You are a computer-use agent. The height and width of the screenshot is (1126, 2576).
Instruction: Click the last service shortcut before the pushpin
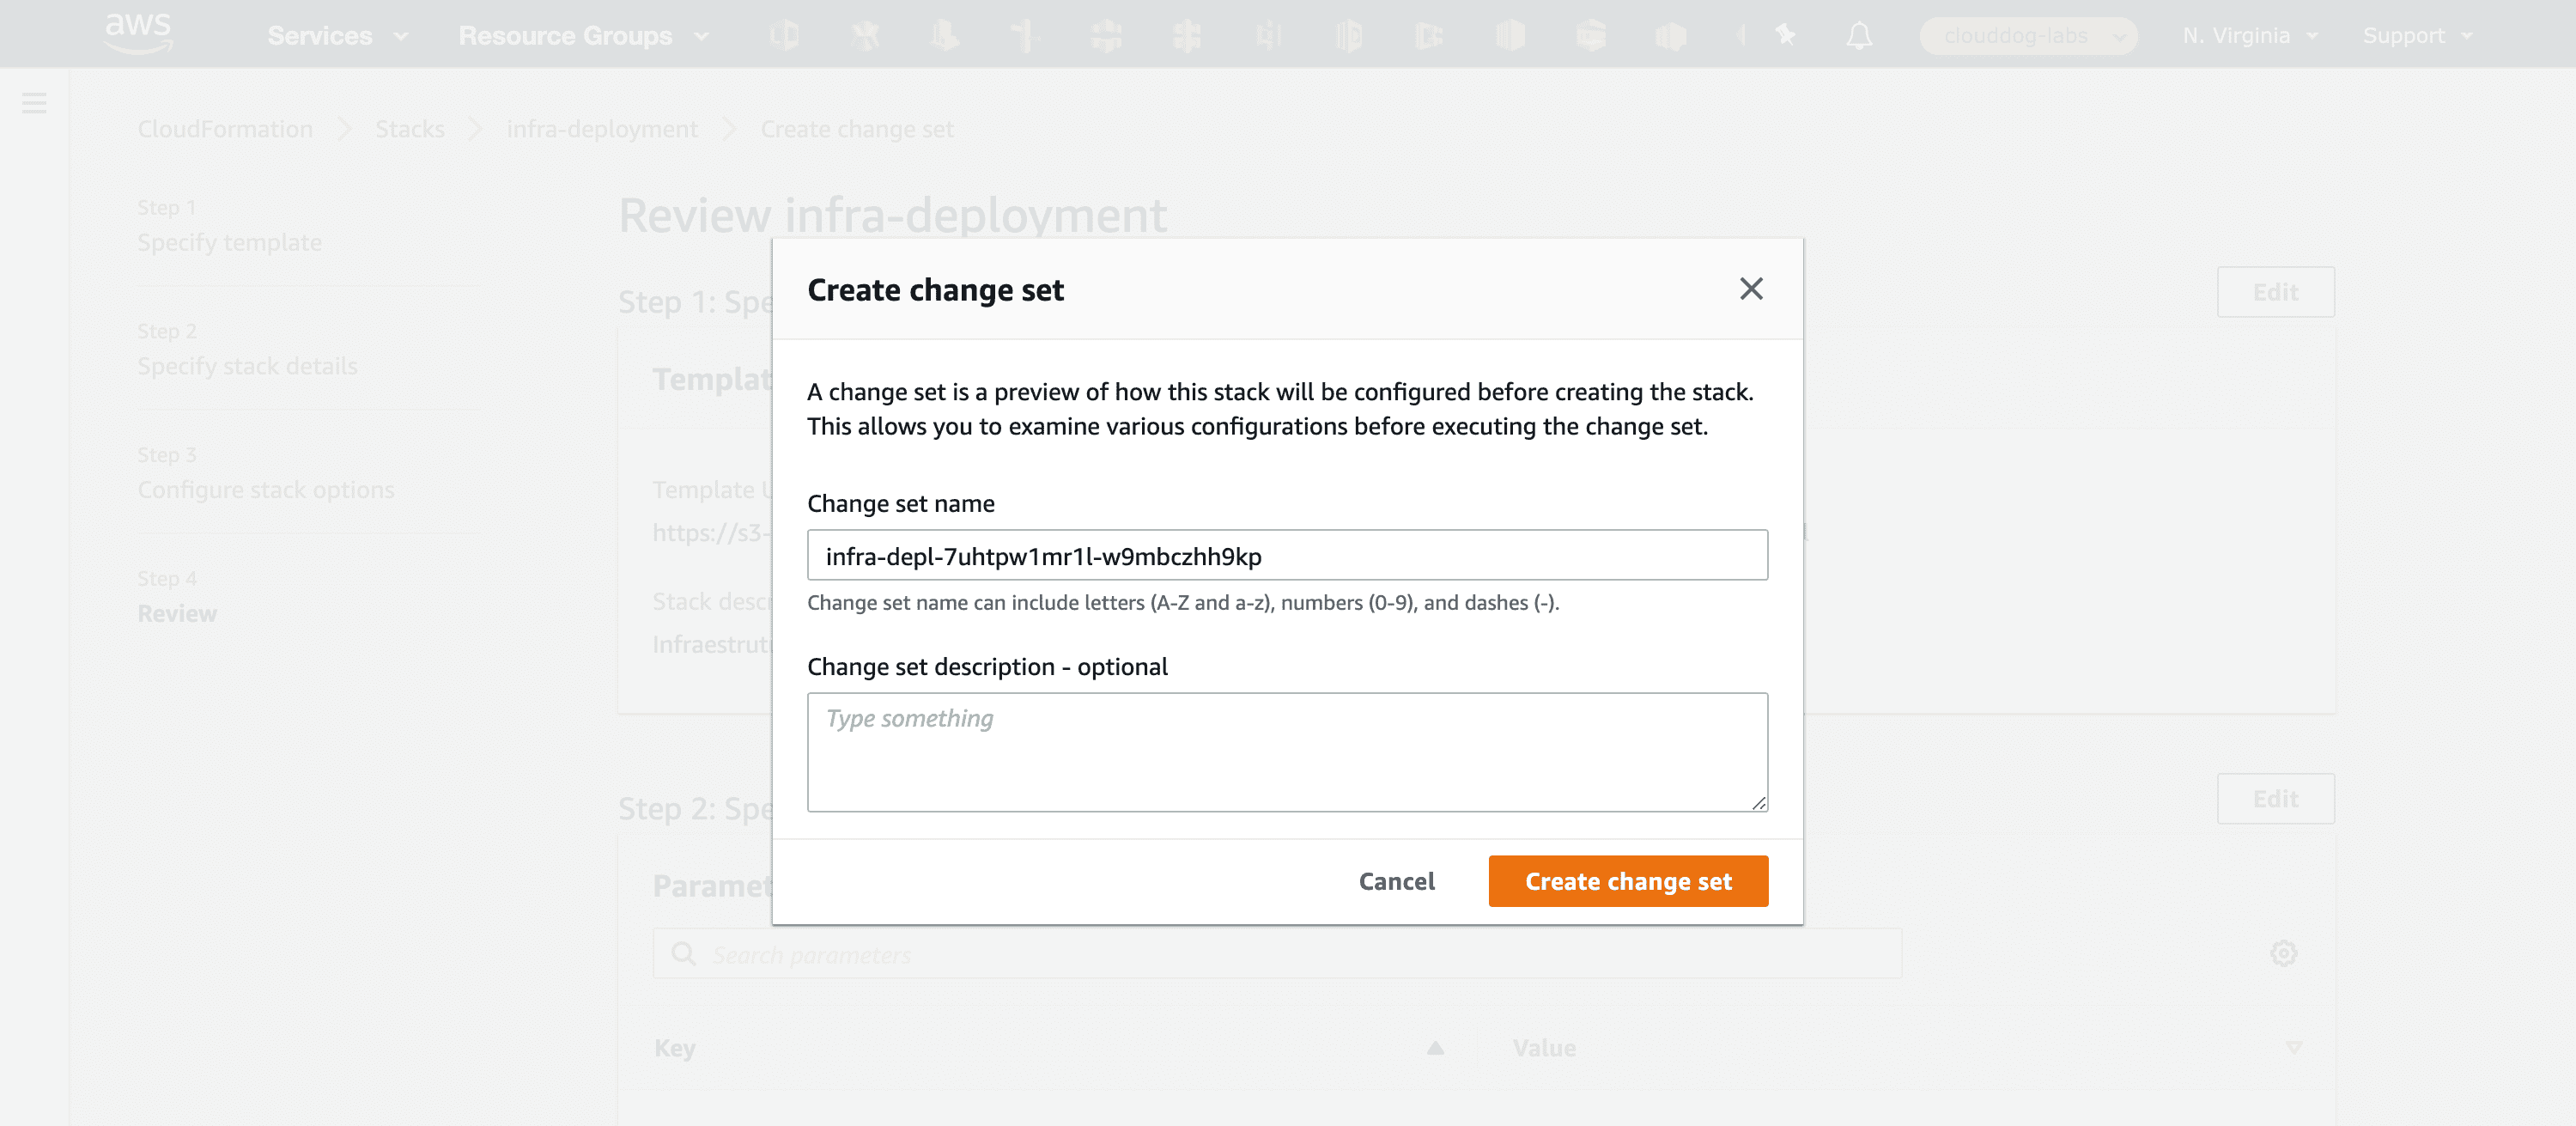[x=1743, y=35]
